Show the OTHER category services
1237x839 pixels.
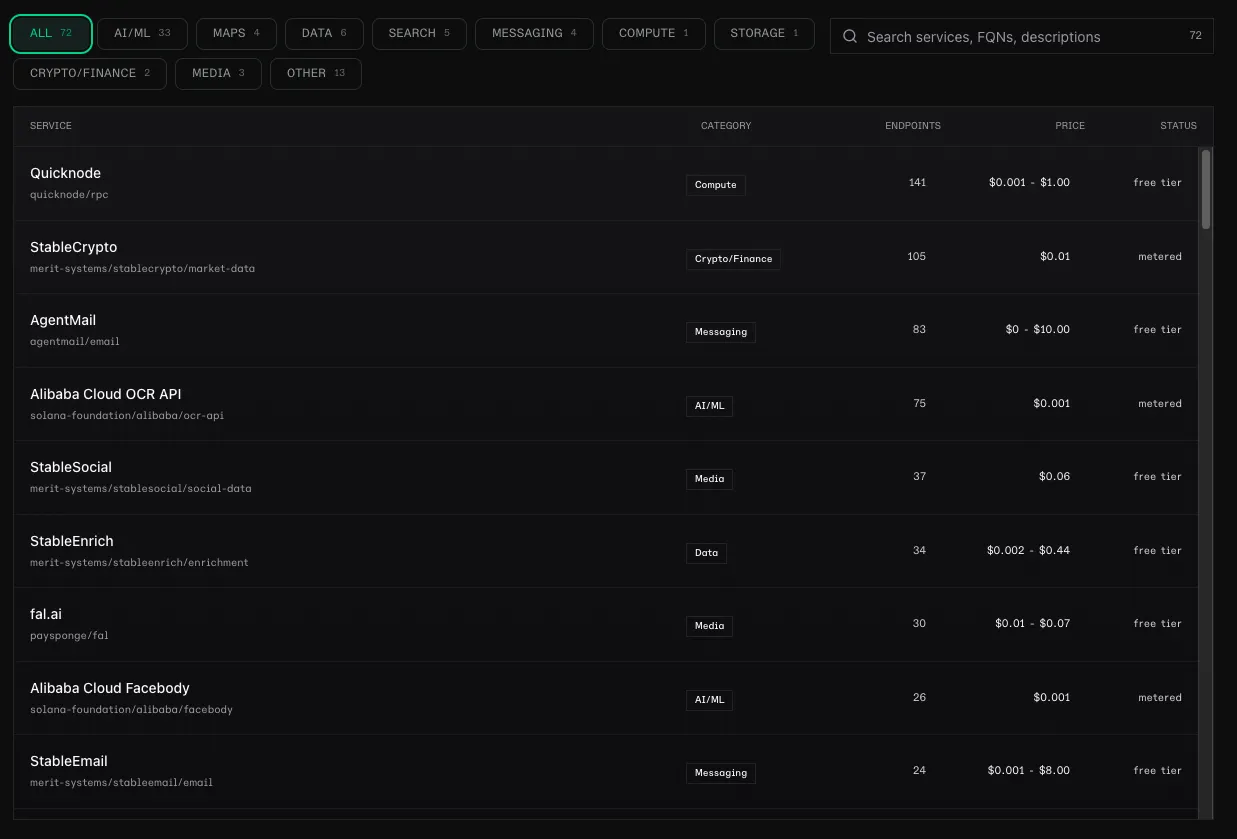[x=316, y=73]
